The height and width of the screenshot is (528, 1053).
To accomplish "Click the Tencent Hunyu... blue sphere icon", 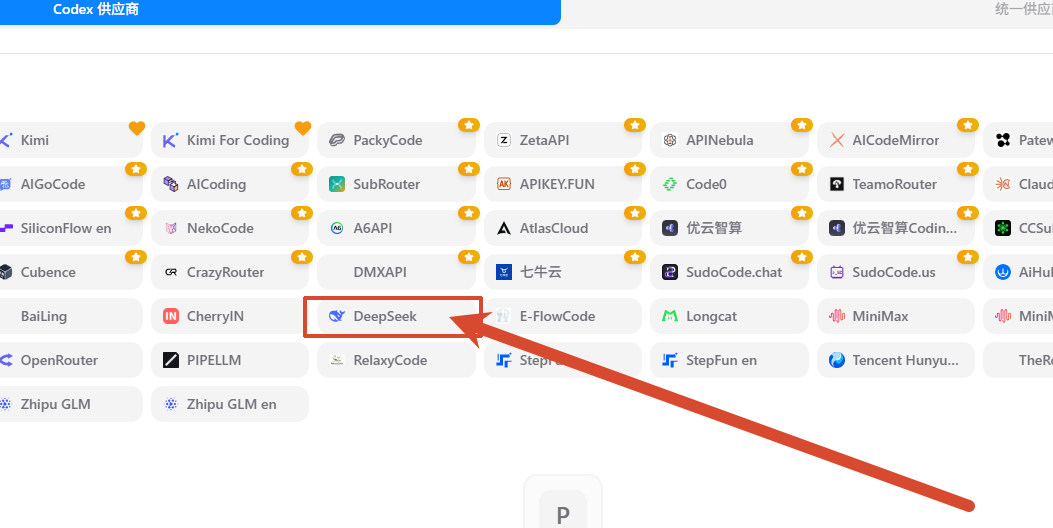I will click(837, 360).
